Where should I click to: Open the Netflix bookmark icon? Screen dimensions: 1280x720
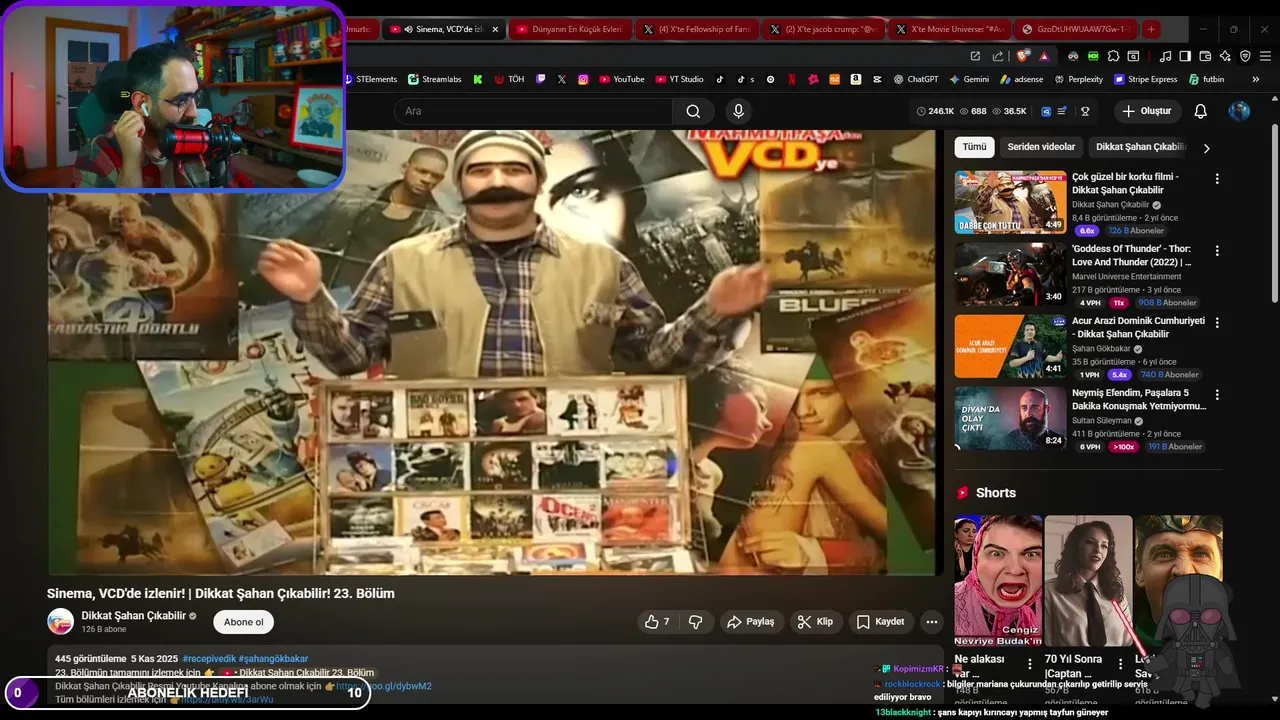(792, 79)
